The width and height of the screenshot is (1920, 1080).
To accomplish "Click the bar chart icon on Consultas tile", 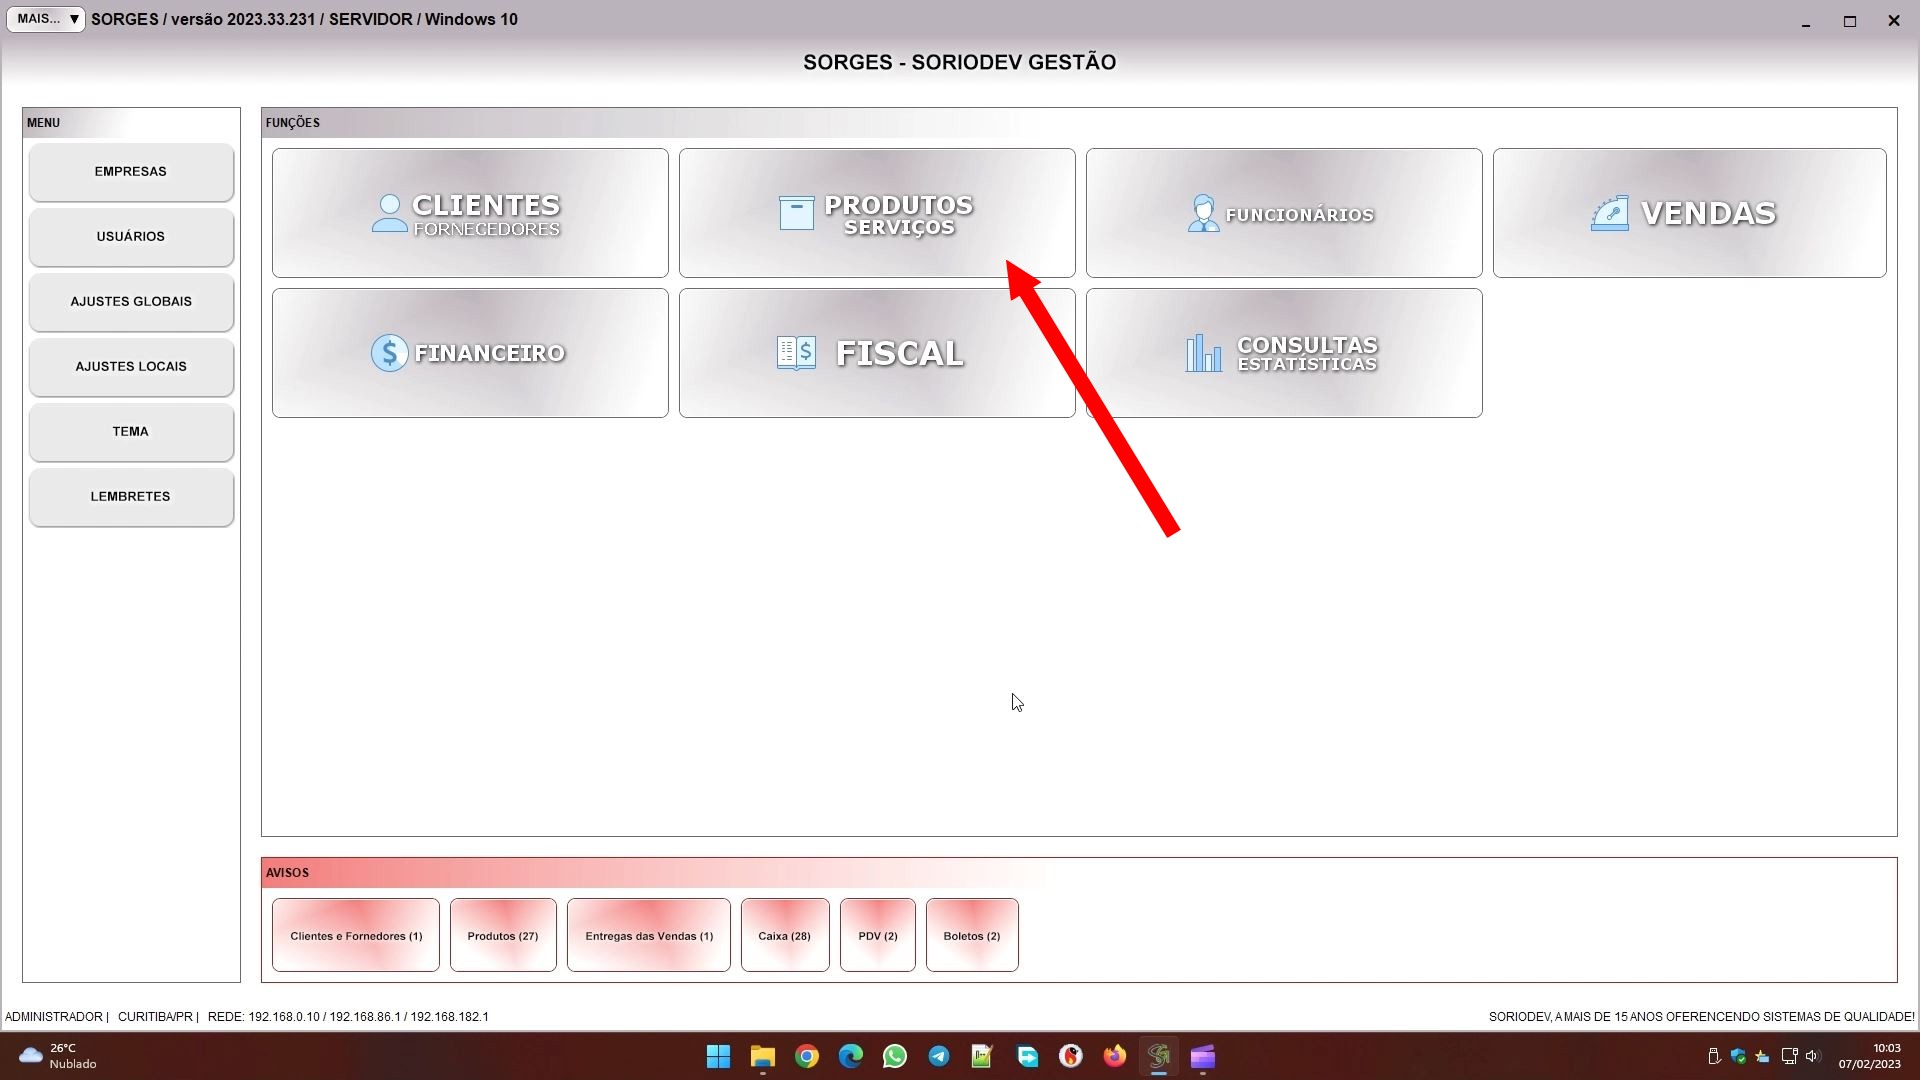I will pos(1204,353).
